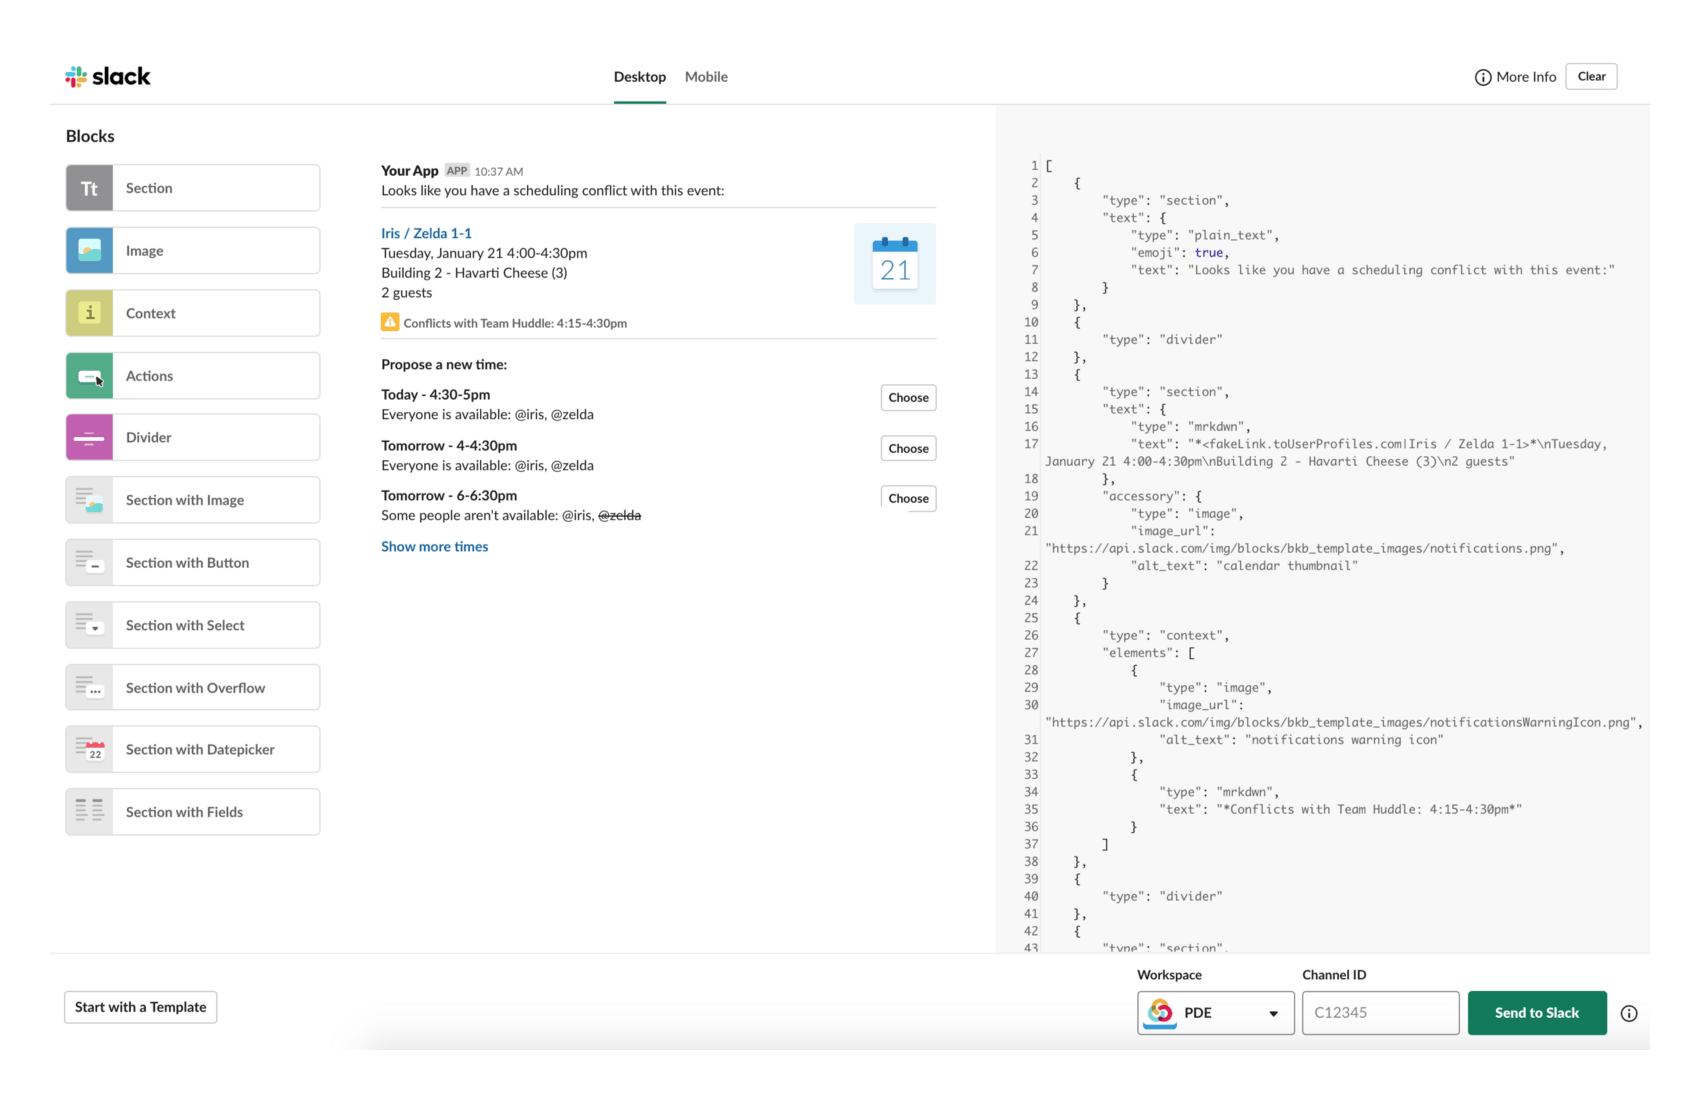Choose the Tomorrow 6-6:30pm slot
1700x1100 pixels.
coord(908,498)
